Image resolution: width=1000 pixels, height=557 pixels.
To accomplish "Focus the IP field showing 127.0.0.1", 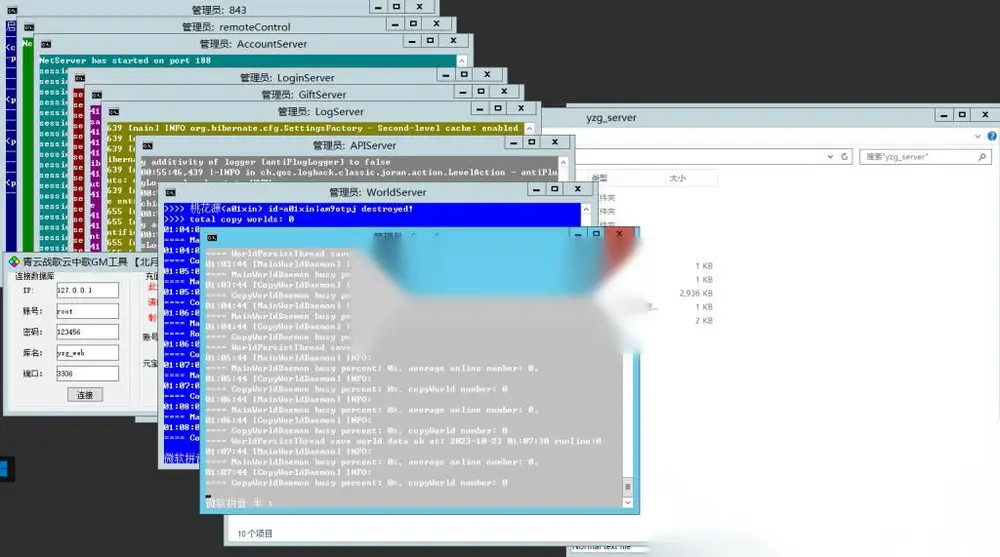I will (x=87, y=290).
